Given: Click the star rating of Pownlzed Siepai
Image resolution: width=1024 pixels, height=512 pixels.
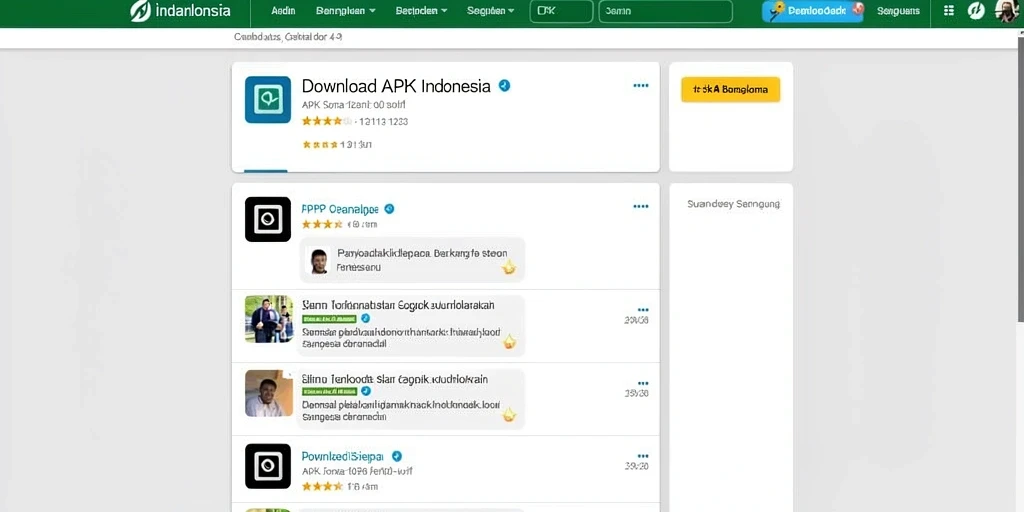Looking at the screenshot, I should click(322, 486).
